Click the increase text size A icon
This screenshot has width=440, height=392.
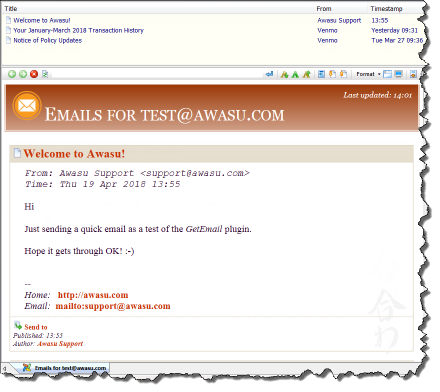coord(307,74)
